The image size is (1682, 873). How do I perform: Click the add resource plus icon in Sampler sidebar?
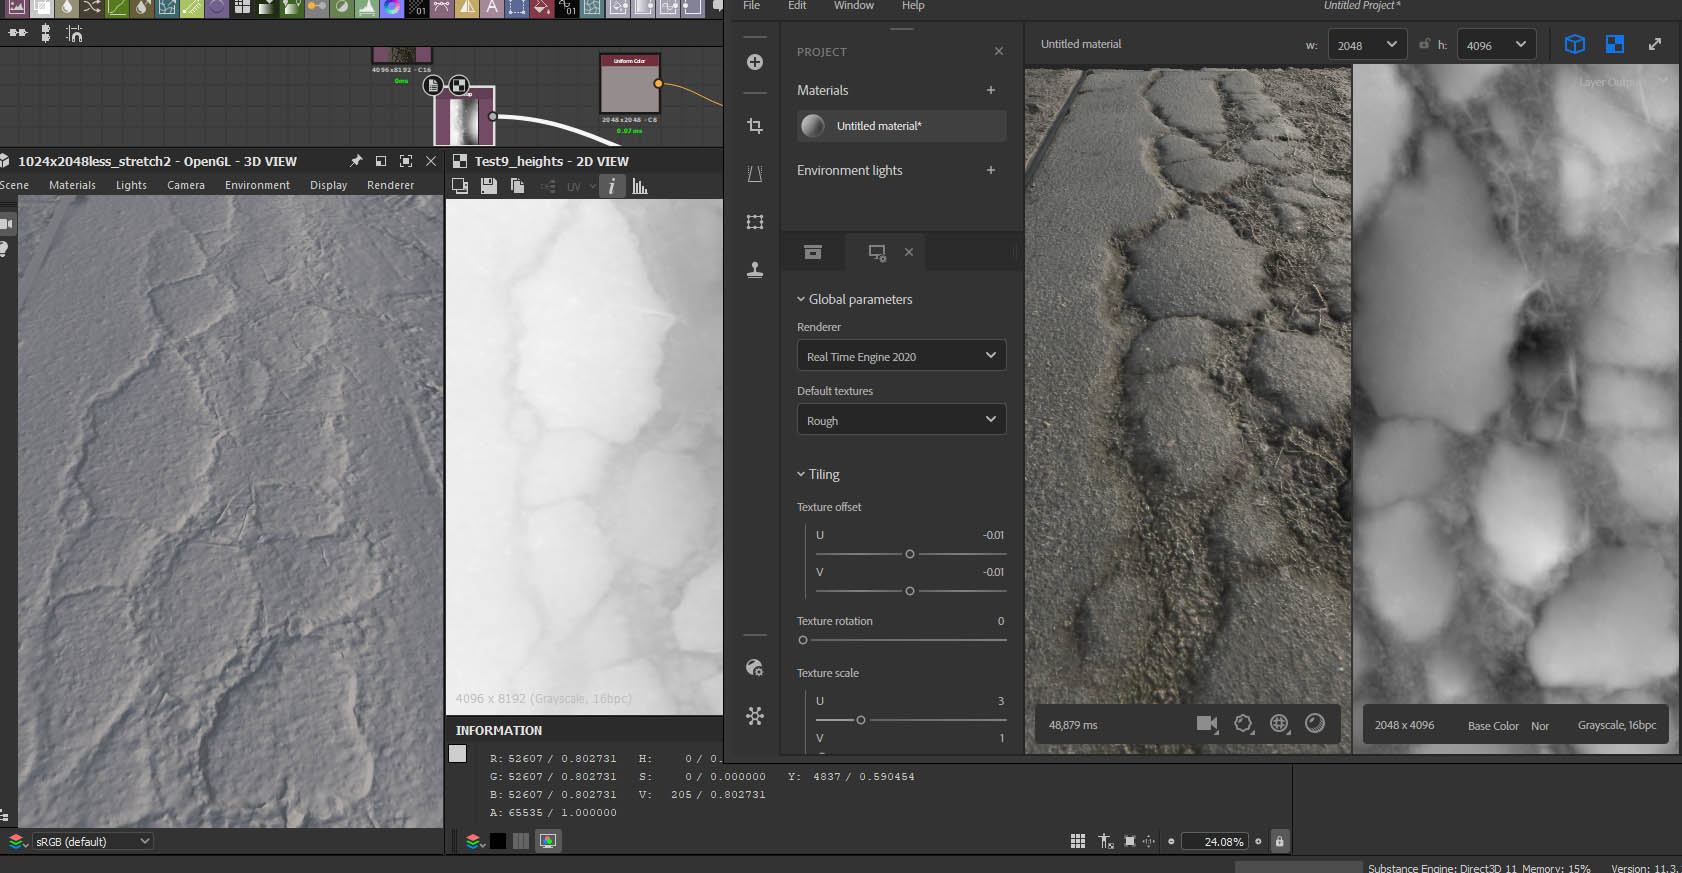755,62
